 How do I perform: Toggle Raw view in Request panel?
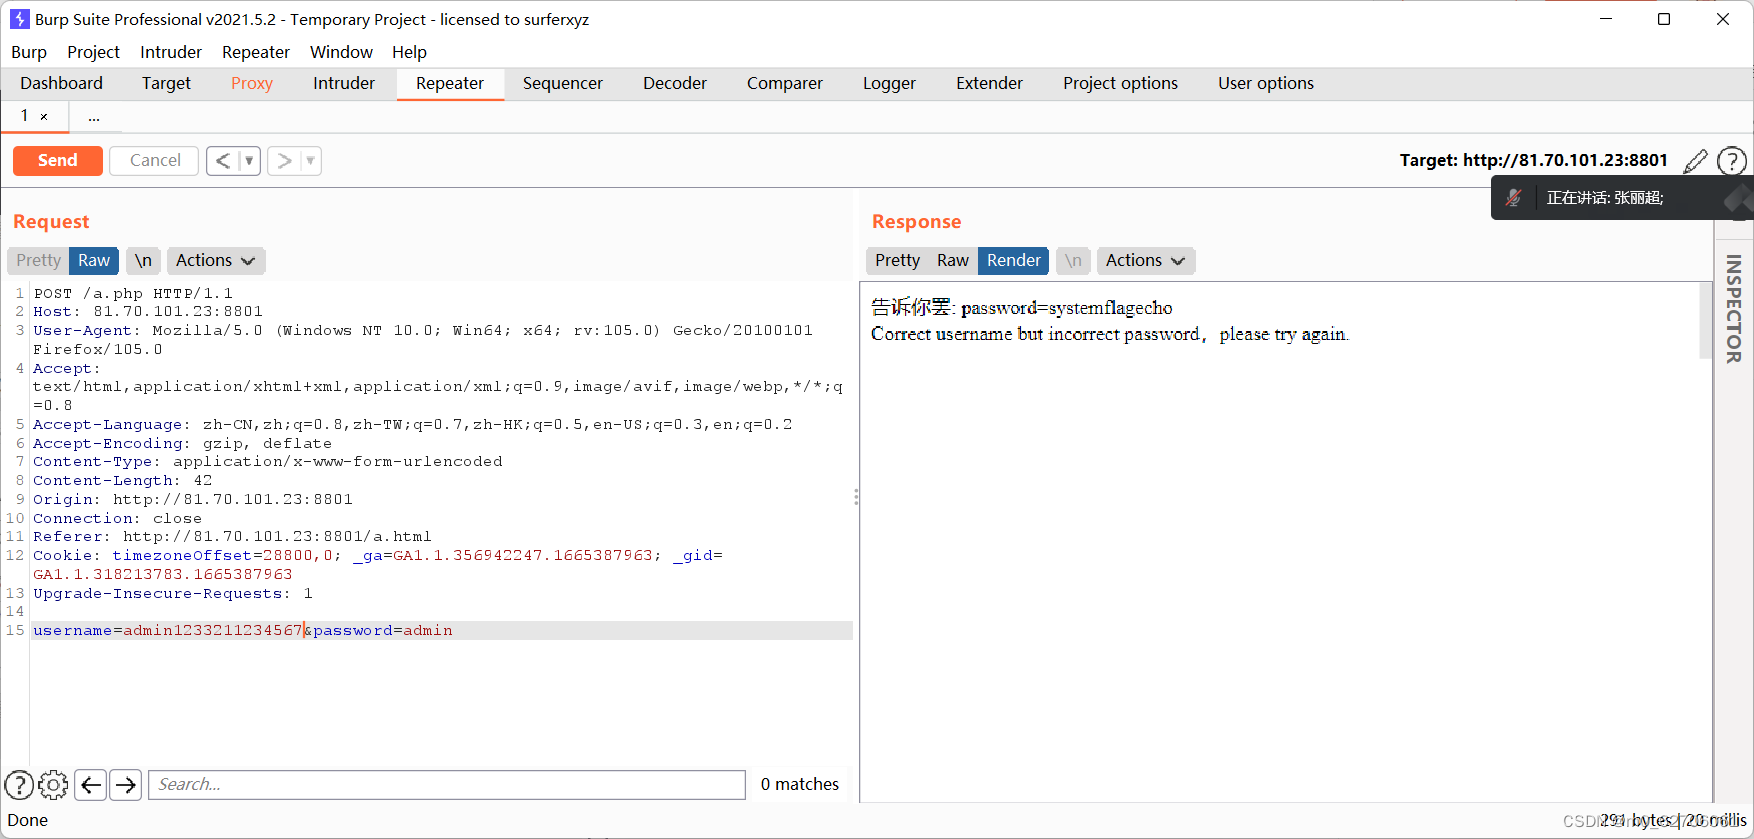click(x=94, y=261)
